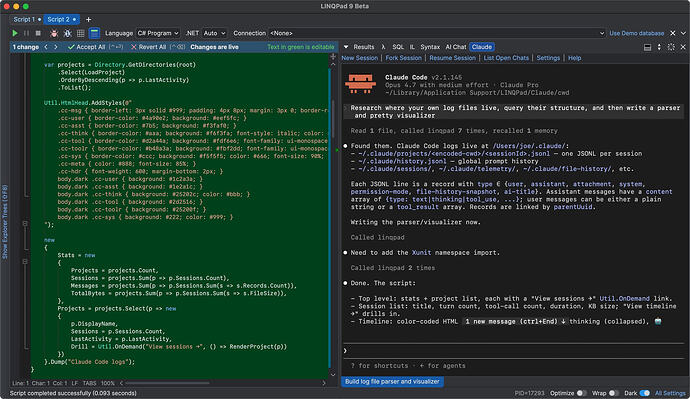Collapse code fold near Stats block
Image resolution: width=690 pixels, height=399 pixels.
25,261
